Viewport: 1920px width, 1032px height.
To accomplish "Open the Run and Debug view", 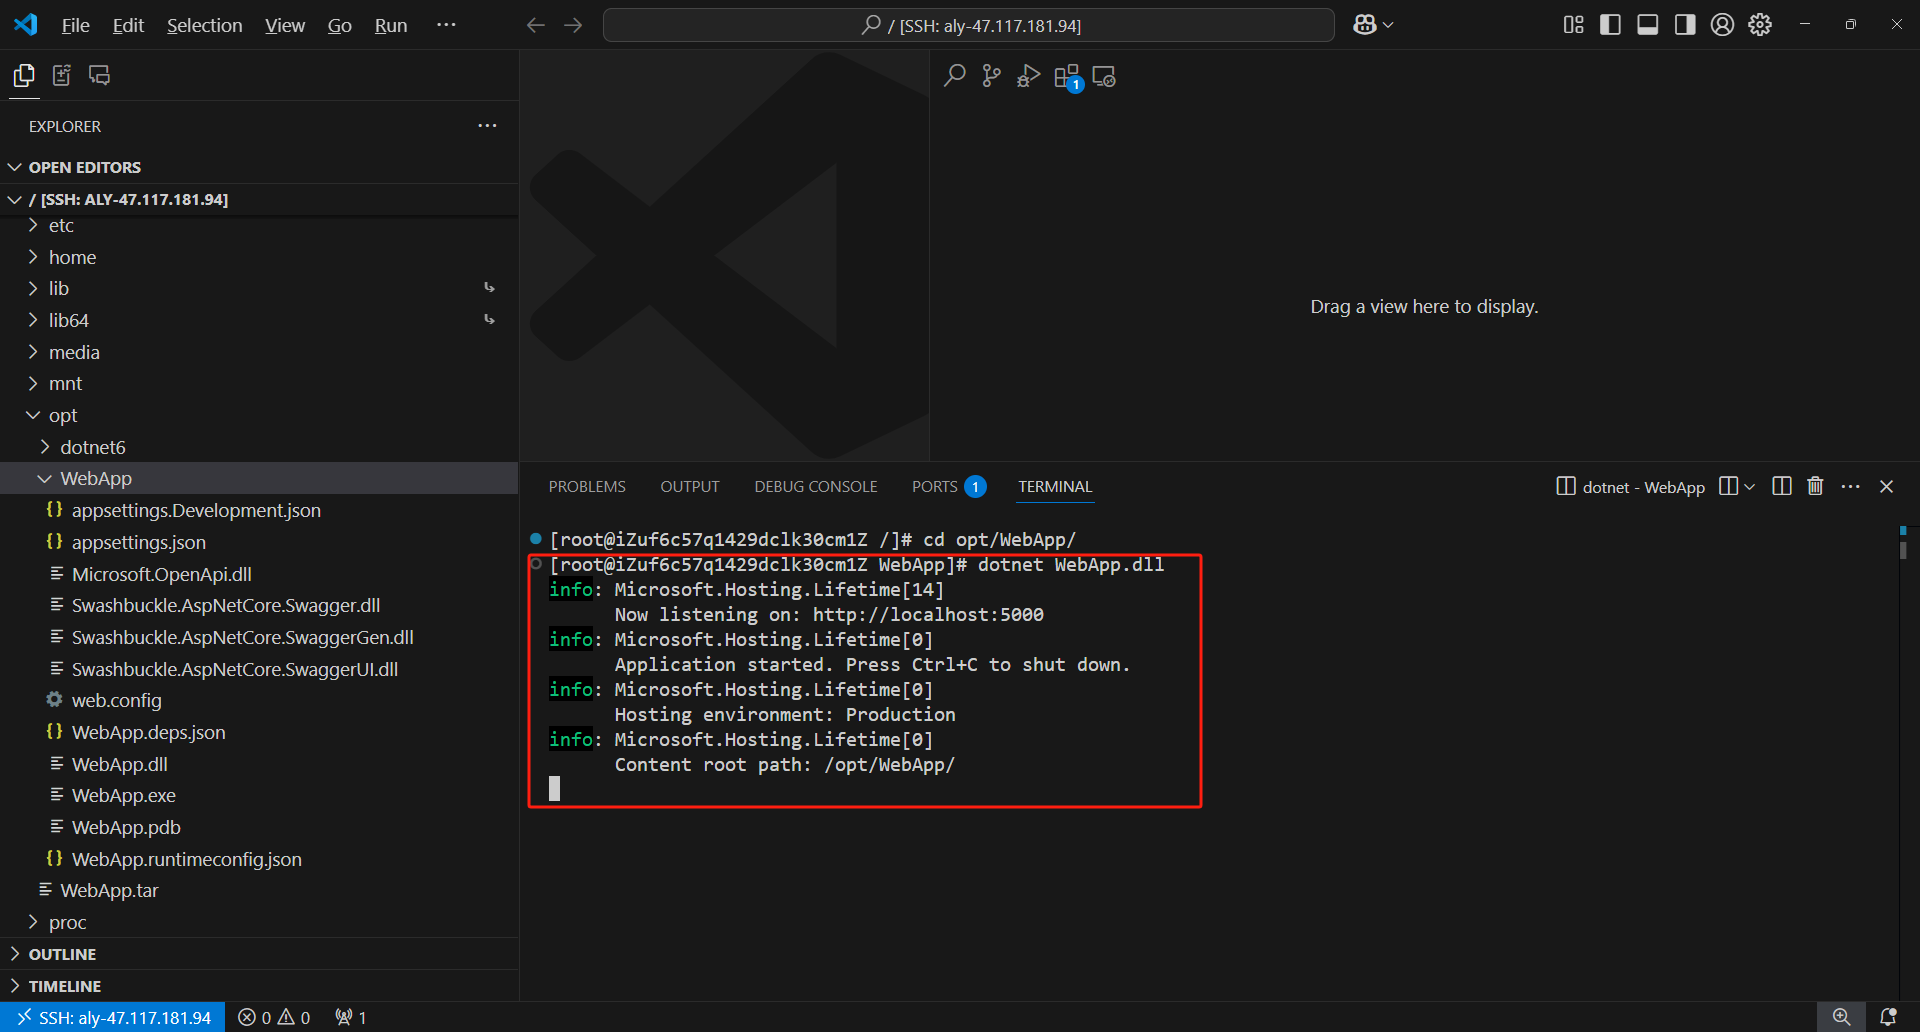I will 1029,75.
